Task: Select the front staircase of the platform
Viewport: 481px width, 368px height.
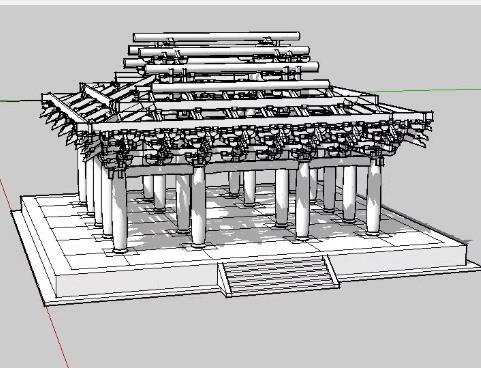Action: pos(279,275)
